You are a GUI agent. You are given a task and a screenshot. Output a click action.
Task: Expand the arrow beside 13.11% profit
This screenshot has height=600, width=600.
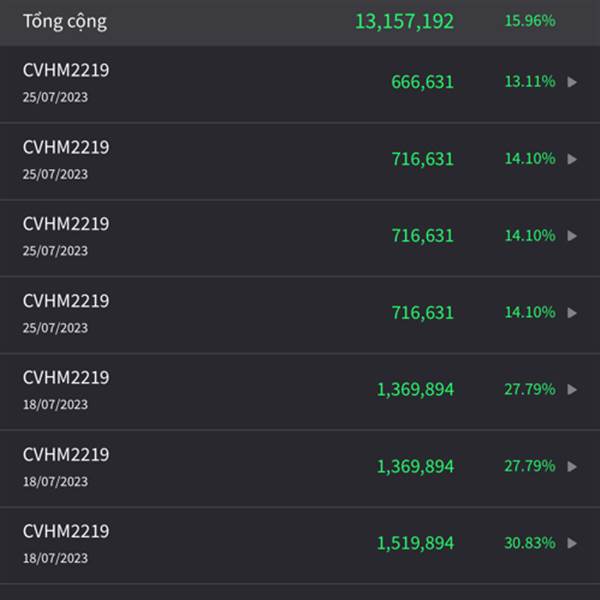point(572,82)
